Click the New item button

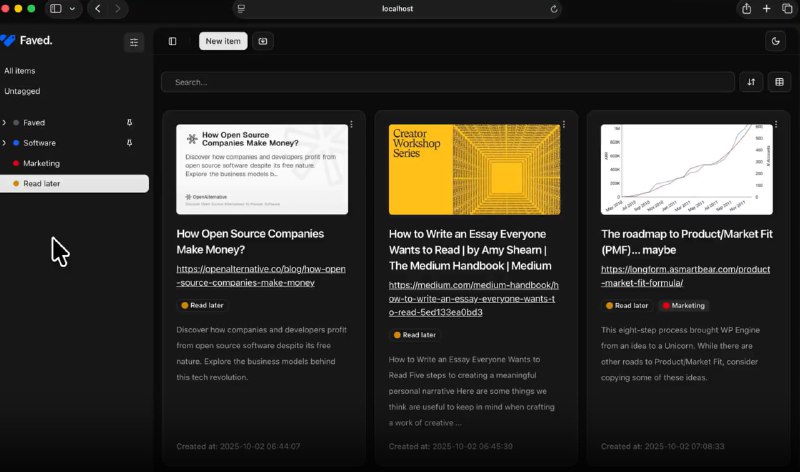tap(223, 41)
